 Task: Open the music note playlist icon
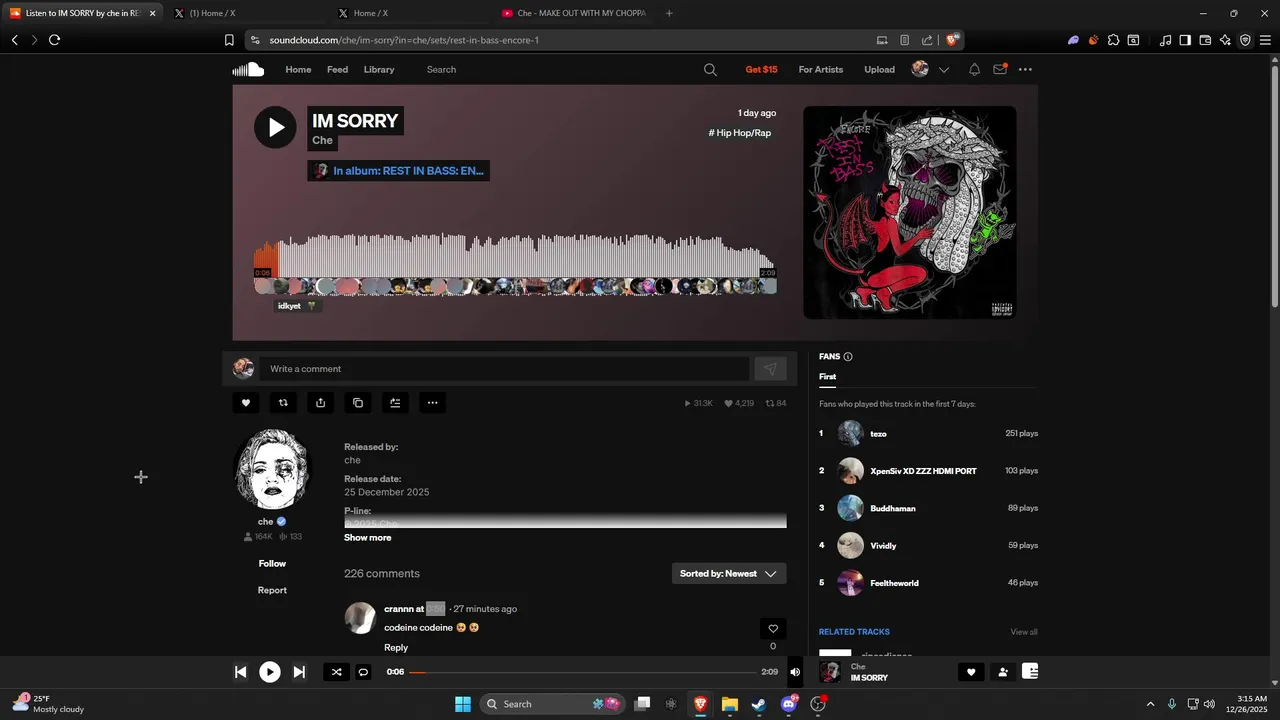[1165, 40]
